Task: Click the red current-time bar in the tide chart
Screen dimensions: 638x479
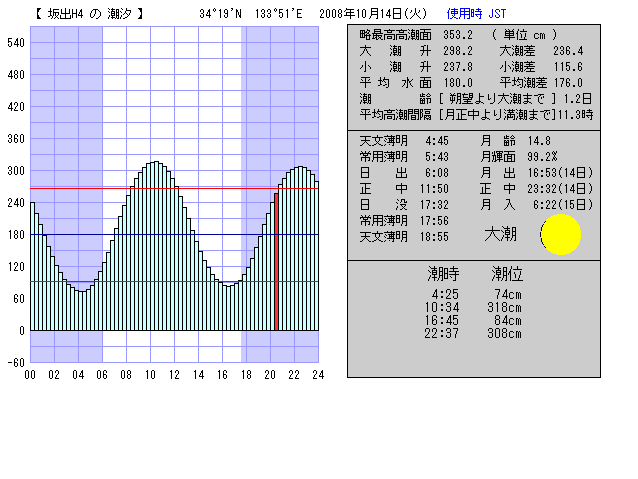Action: click(276, 262)
